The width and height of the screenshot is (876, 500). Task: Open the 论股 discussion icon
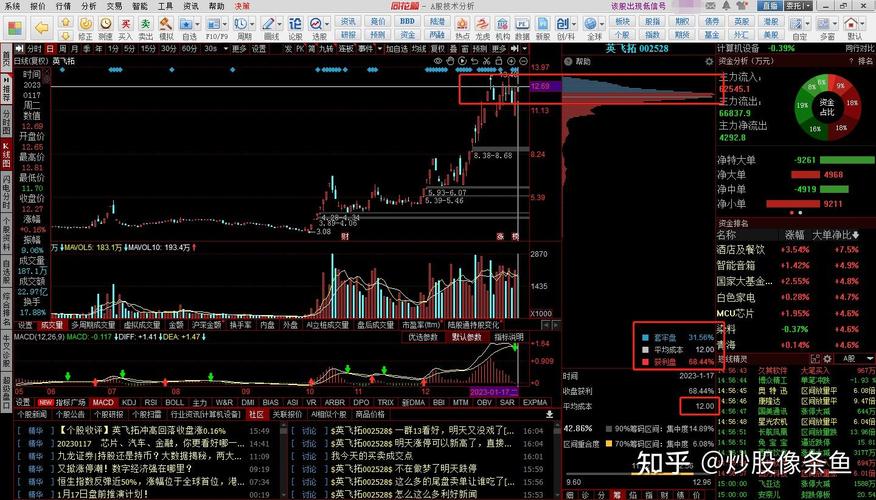pyautogui.click(x=295, y=28)
